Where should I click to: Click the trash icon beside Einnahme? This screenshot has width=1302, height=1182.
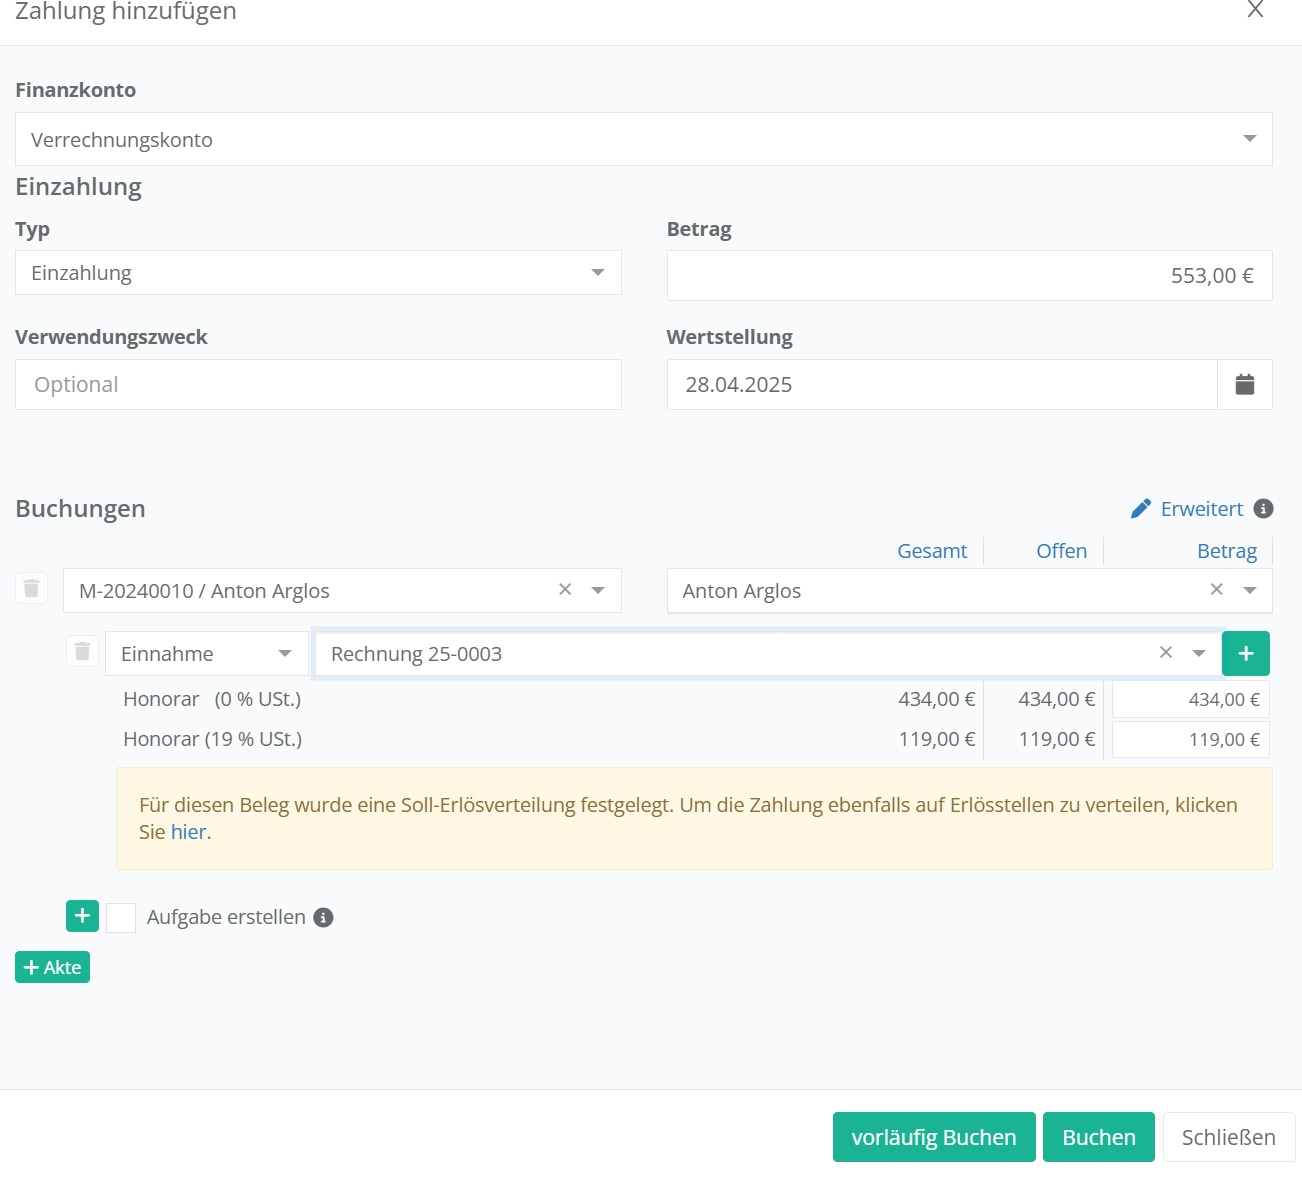(82, 652)
